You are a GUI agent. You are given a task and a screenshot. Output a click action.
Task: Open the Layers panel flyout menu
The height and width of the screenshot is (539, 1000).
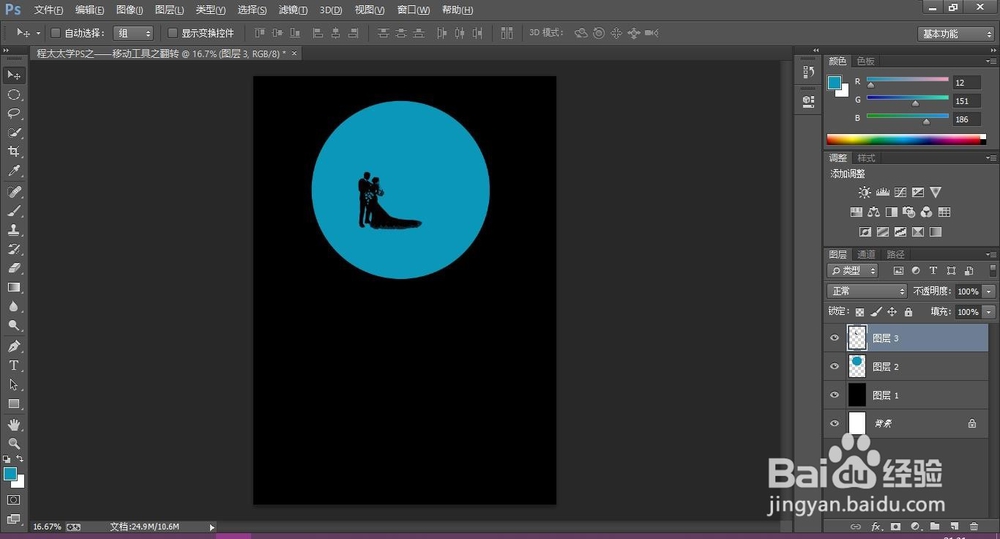click(990, 254)
